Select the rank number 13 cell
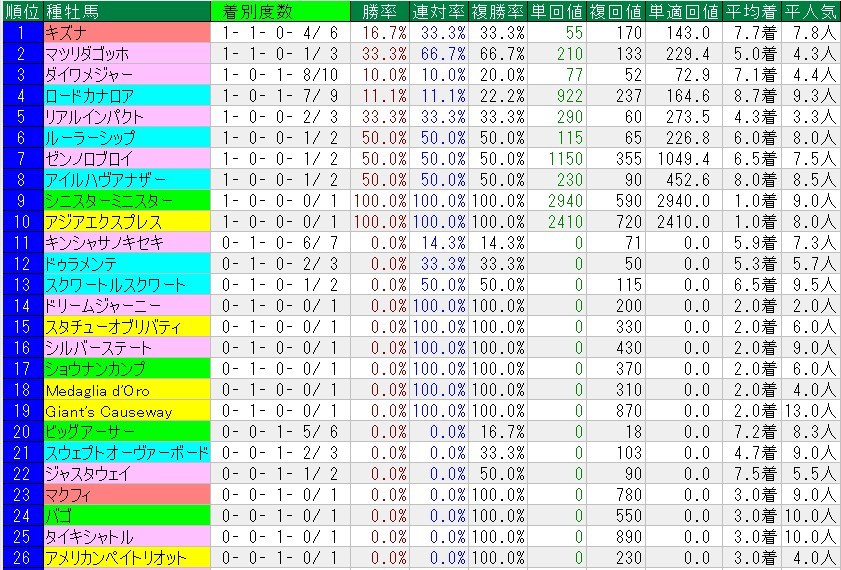The width and height of the screenshot is (841, 570). pyautogui.click(x=22, y=285)
